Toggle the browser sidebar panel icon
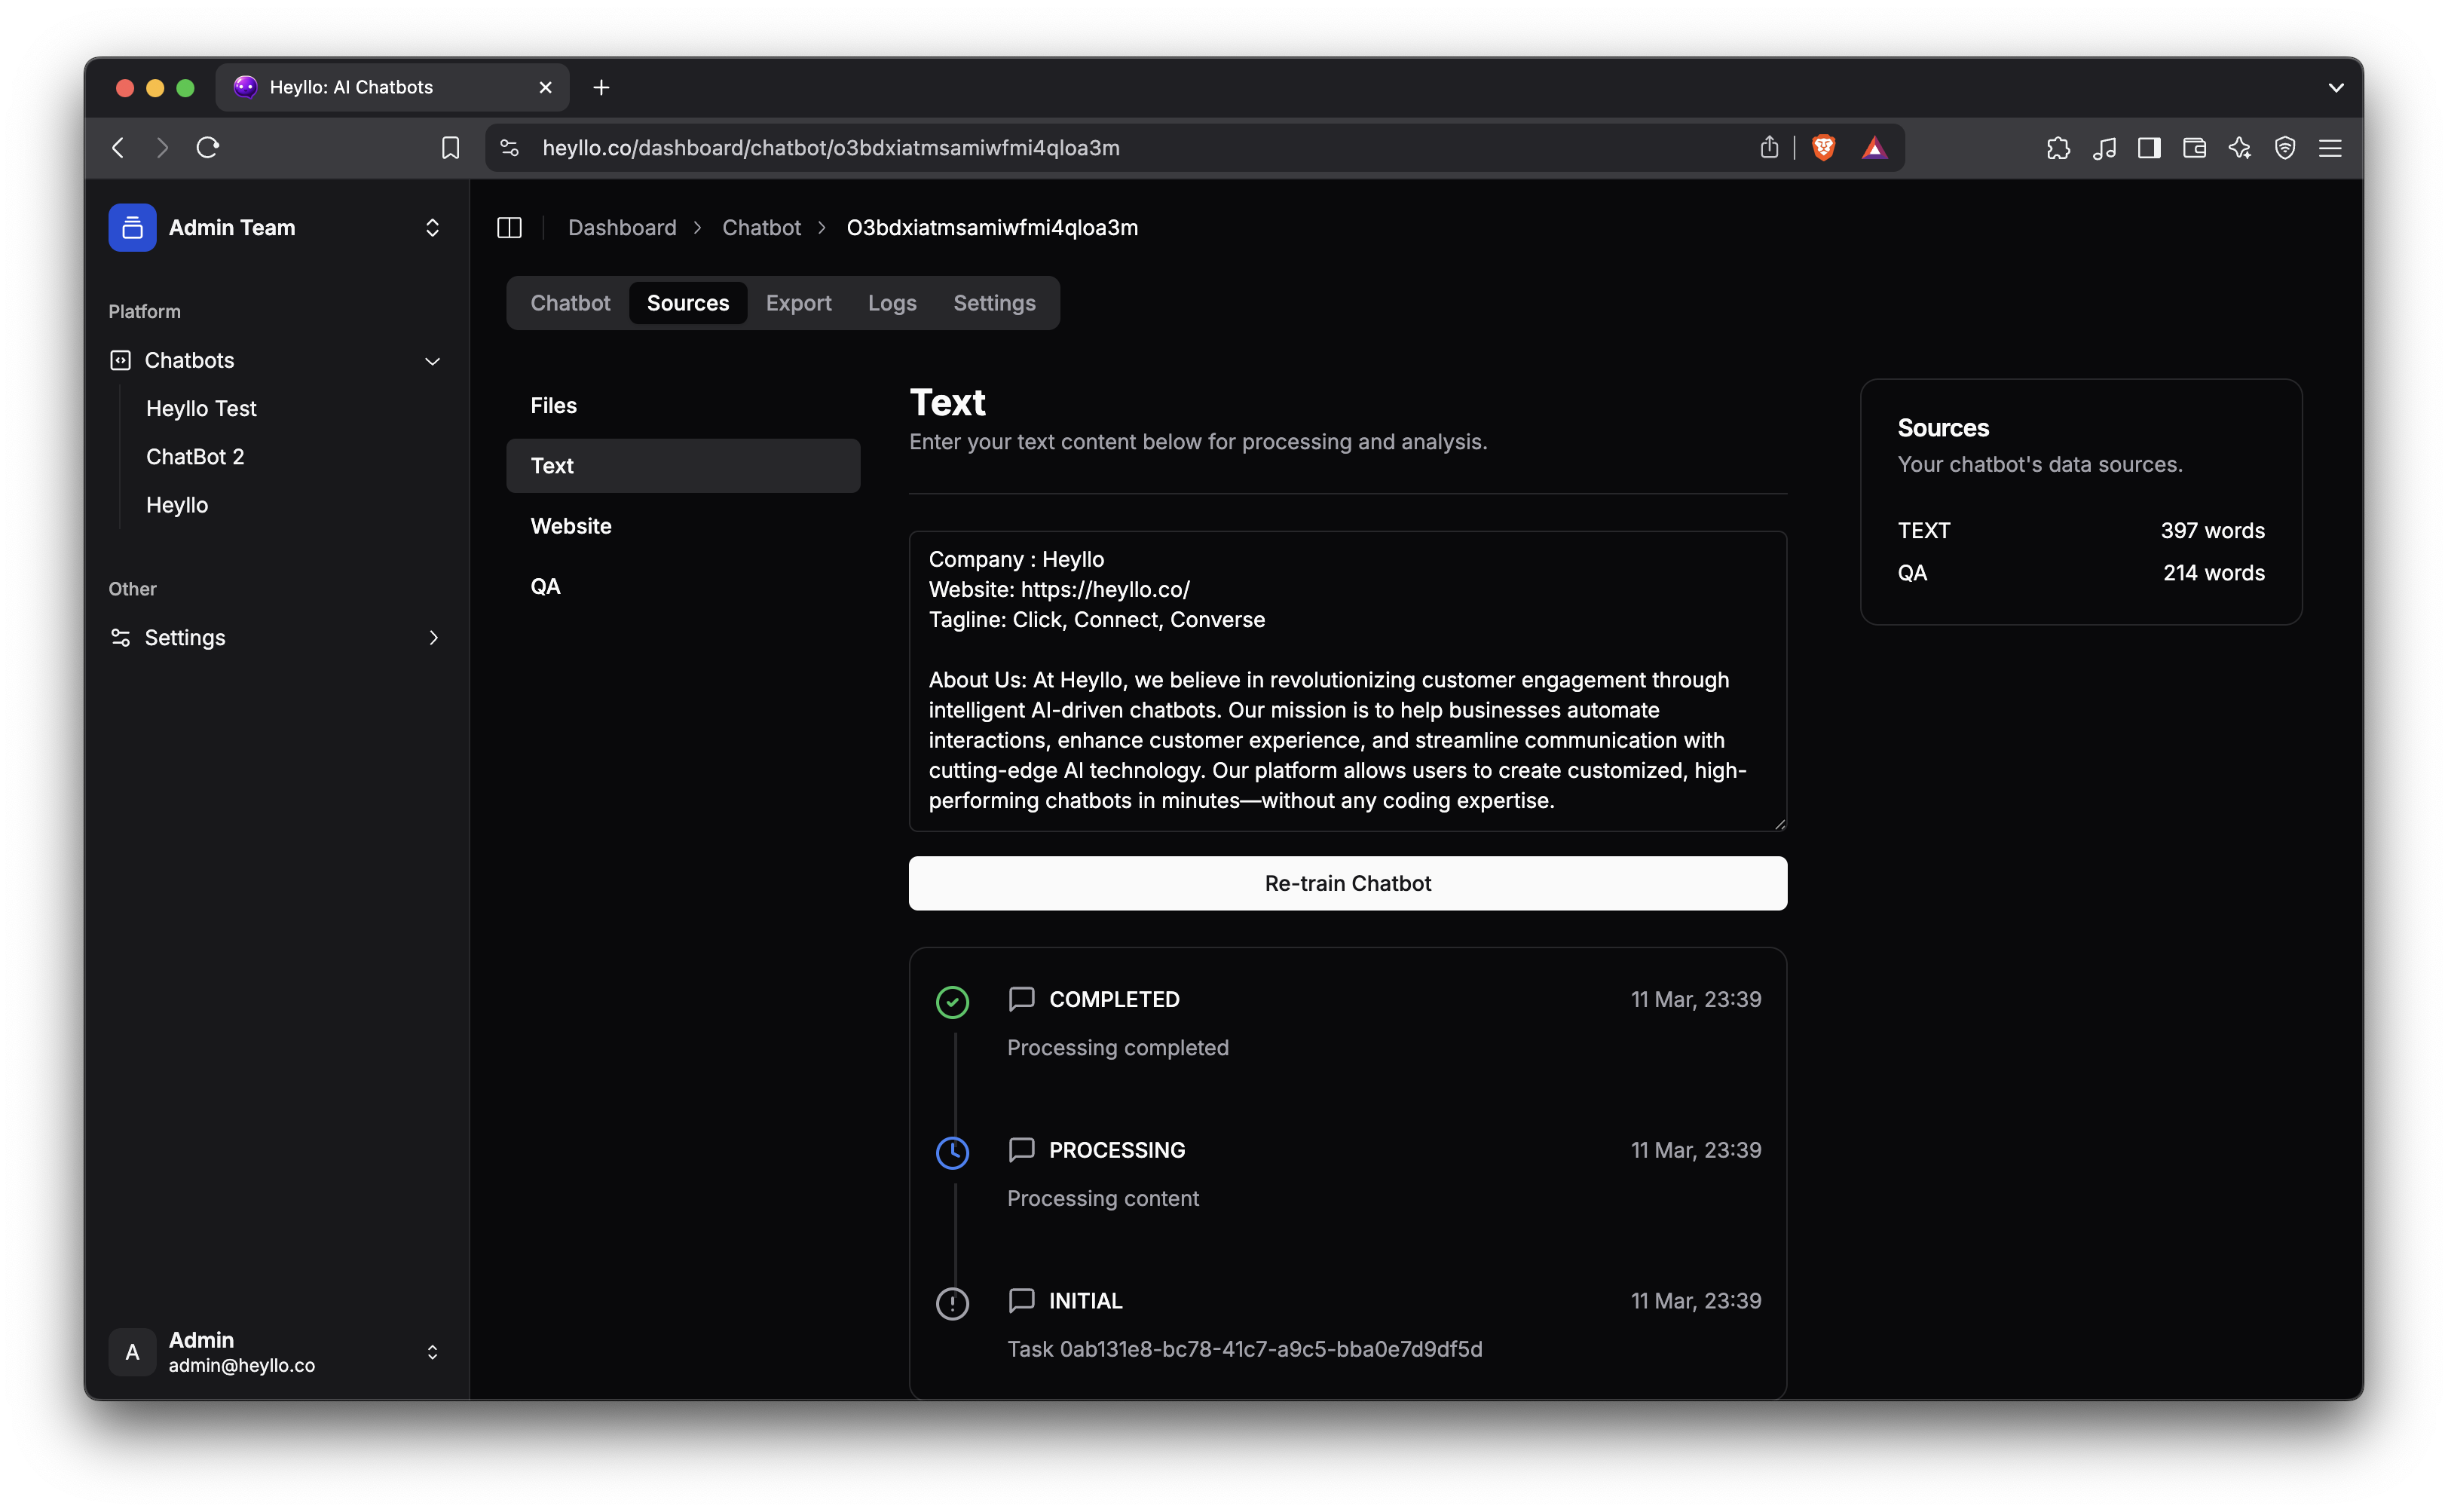Image resolution: width=2448 pixels, height=1512 pixels. pyautogui.click(x=2149, y=148)
